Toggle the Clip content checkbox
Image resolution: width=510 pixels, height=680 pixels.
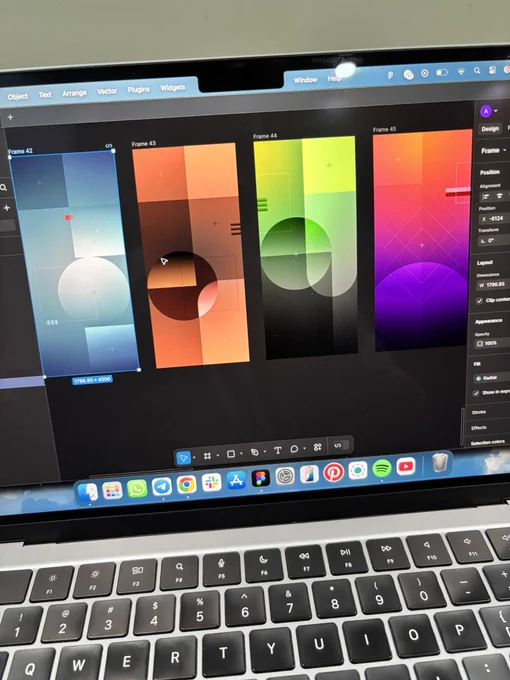click(479, 301)
